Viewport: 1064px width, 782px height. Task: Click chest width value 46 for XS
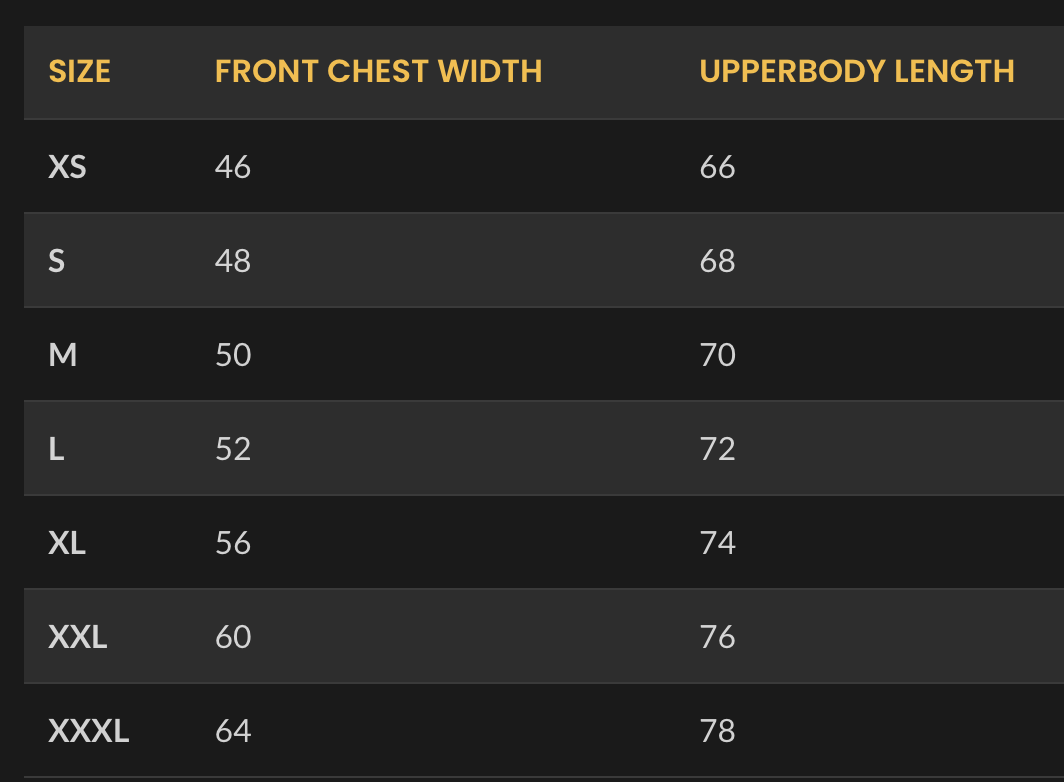pyautogui.click(x=232, y=167)
